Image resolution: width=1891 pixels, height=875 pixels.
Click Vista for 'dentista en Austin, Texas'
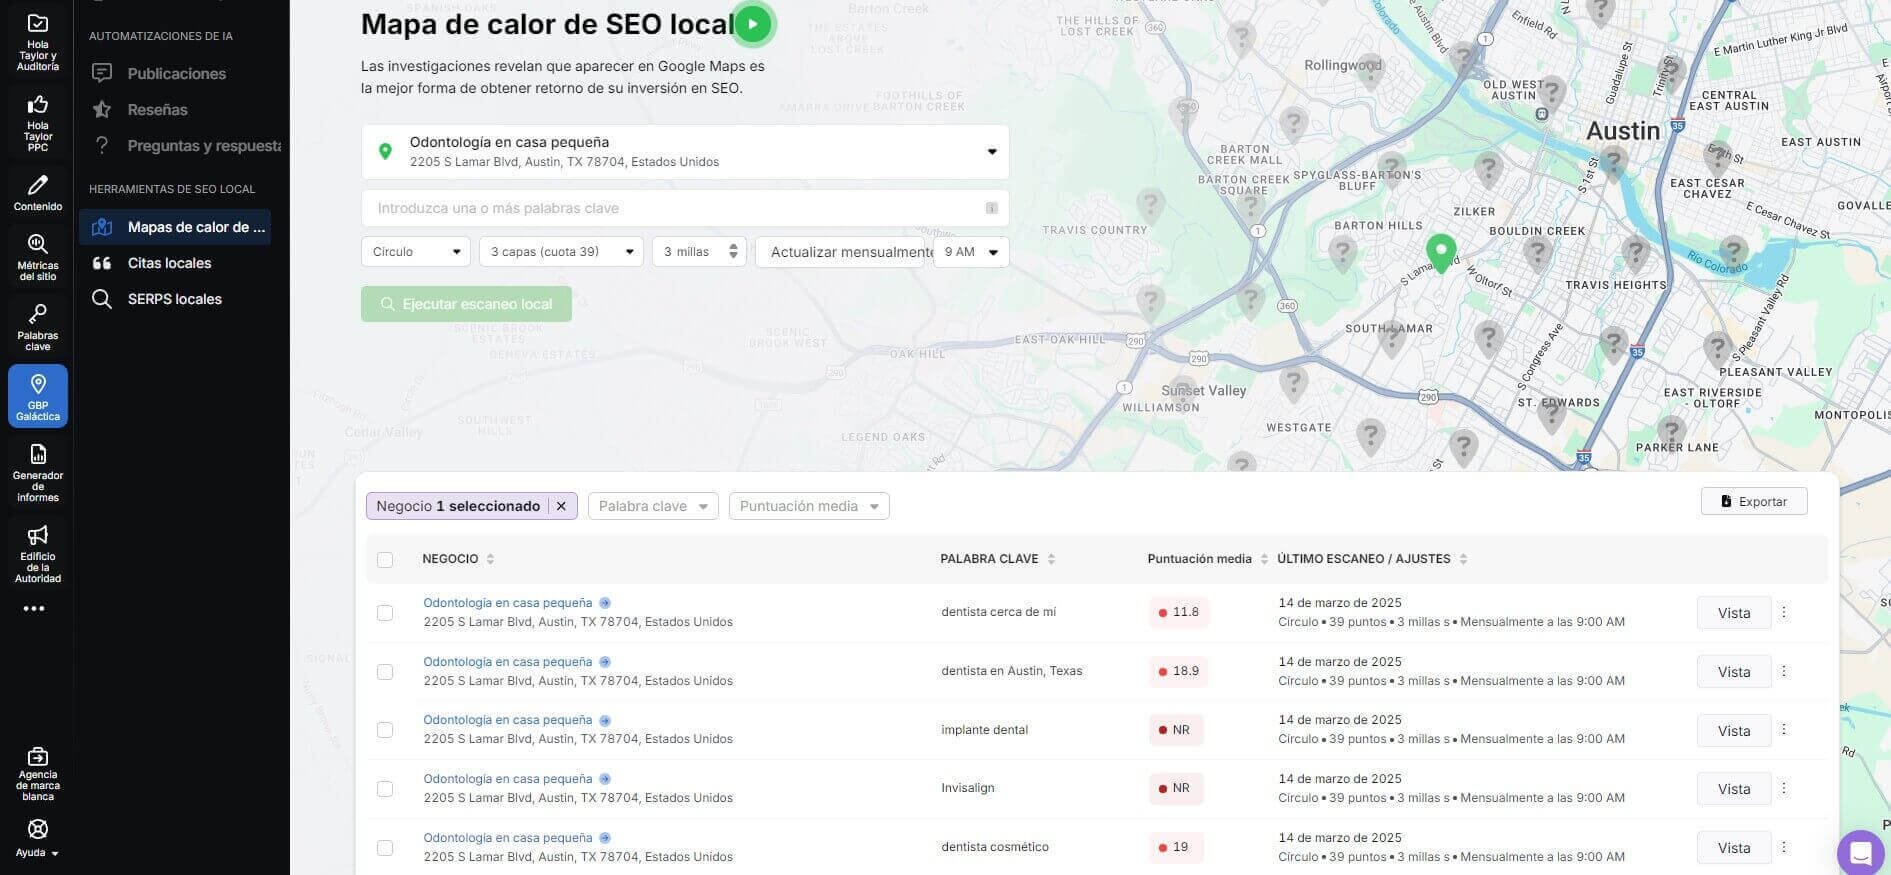1733,672
